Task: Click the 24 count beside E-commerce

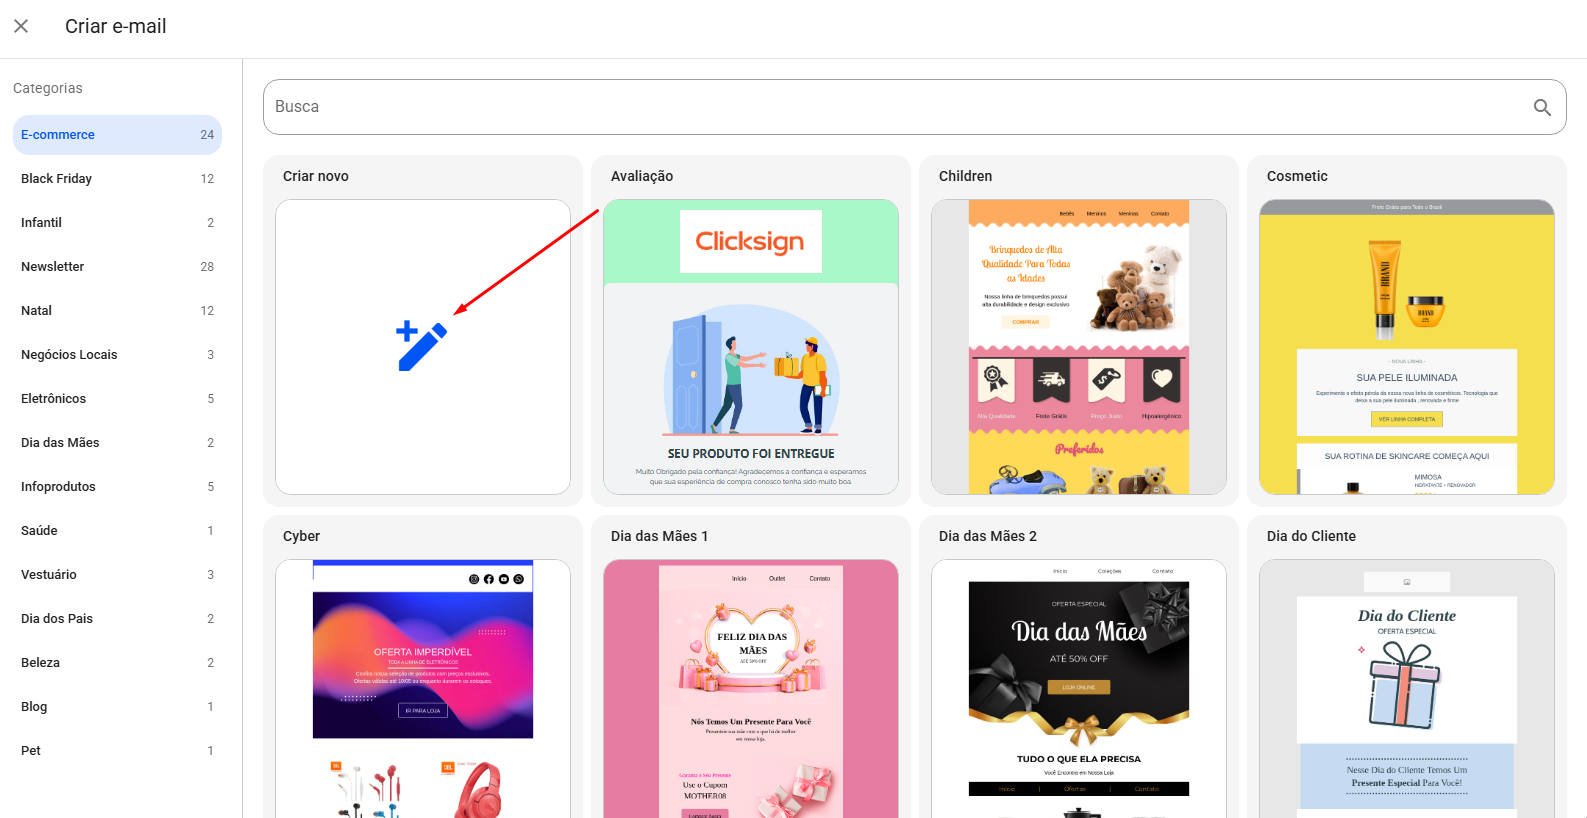Action: coord(207,135)
